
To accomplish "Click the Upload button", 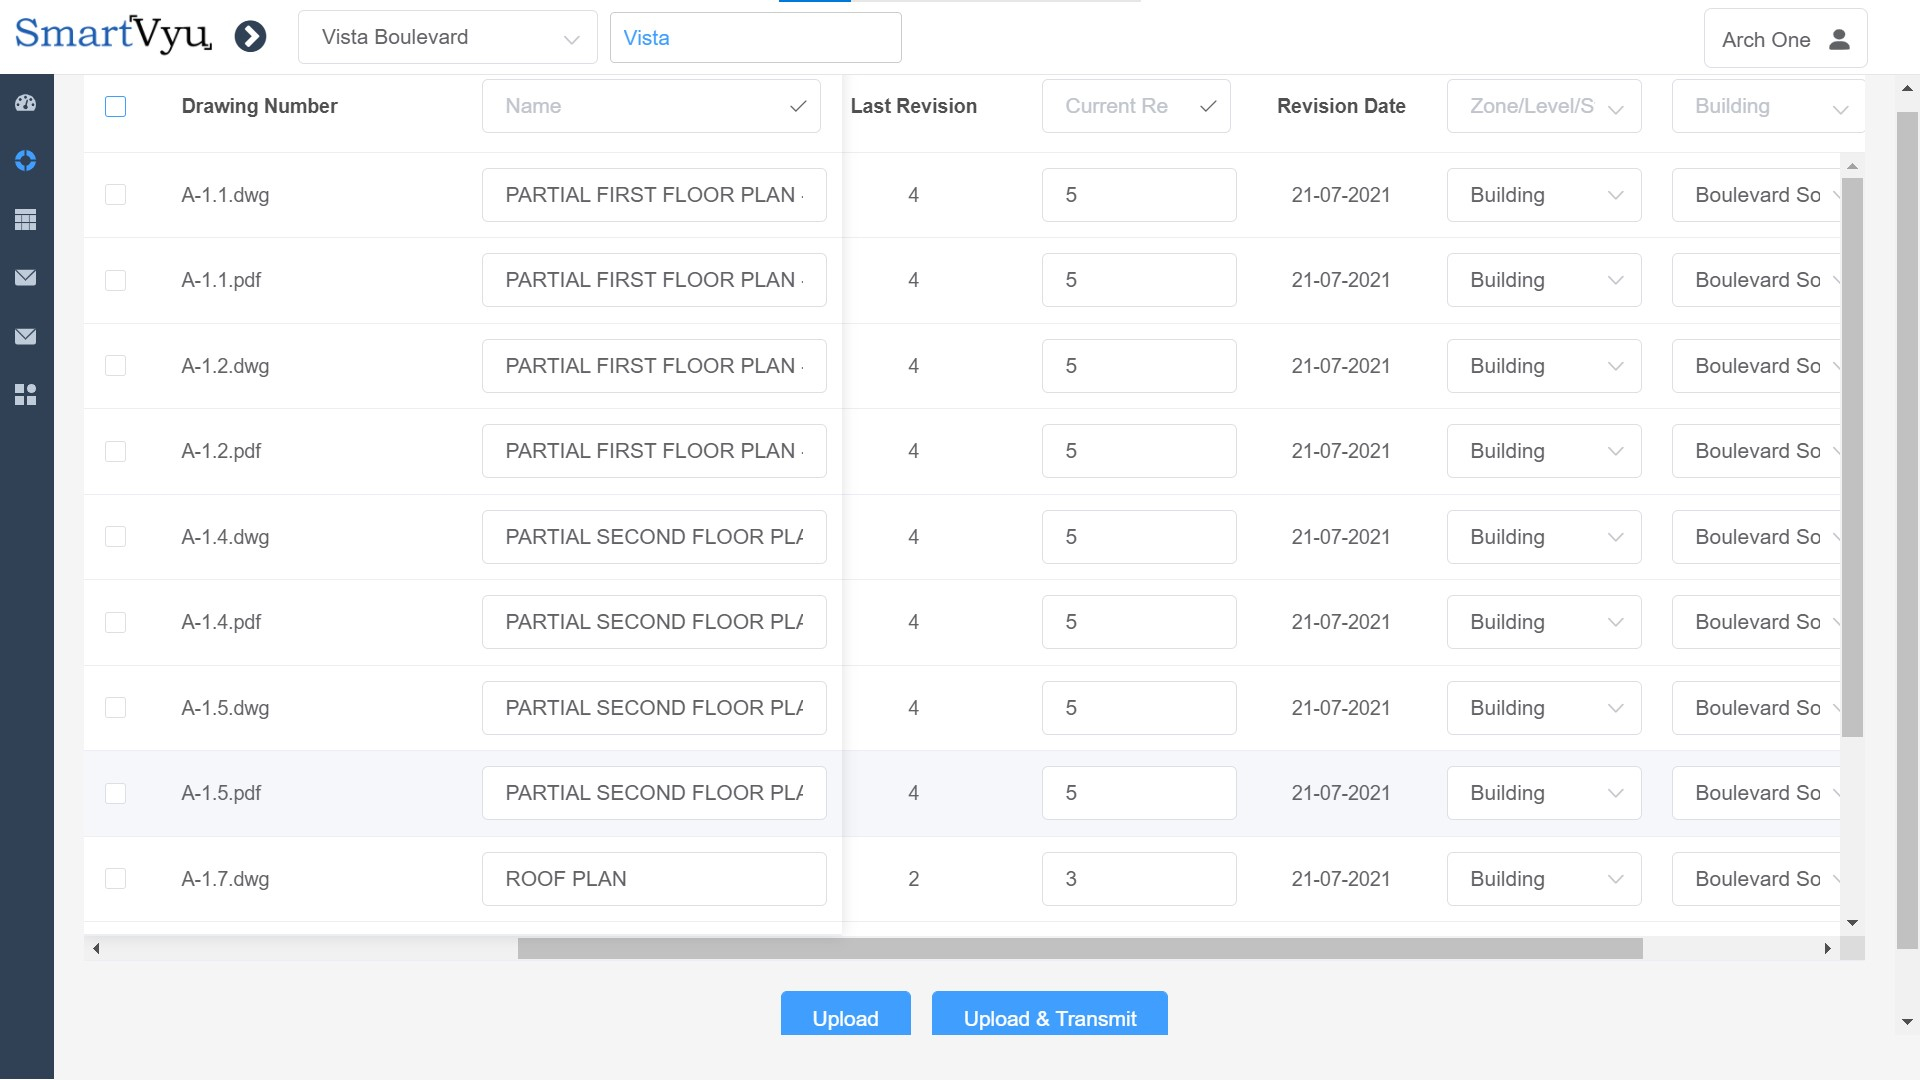I will coord(844,1017).
